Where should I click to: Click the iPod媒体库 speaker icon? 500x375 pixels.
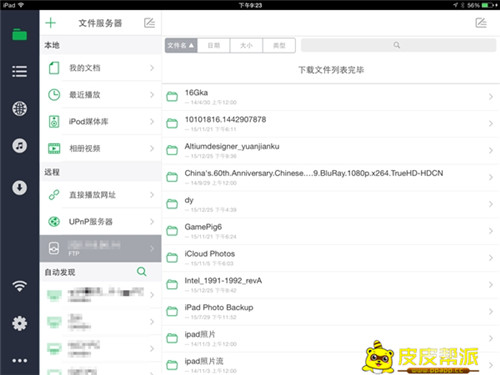click(x=54, y=122)
